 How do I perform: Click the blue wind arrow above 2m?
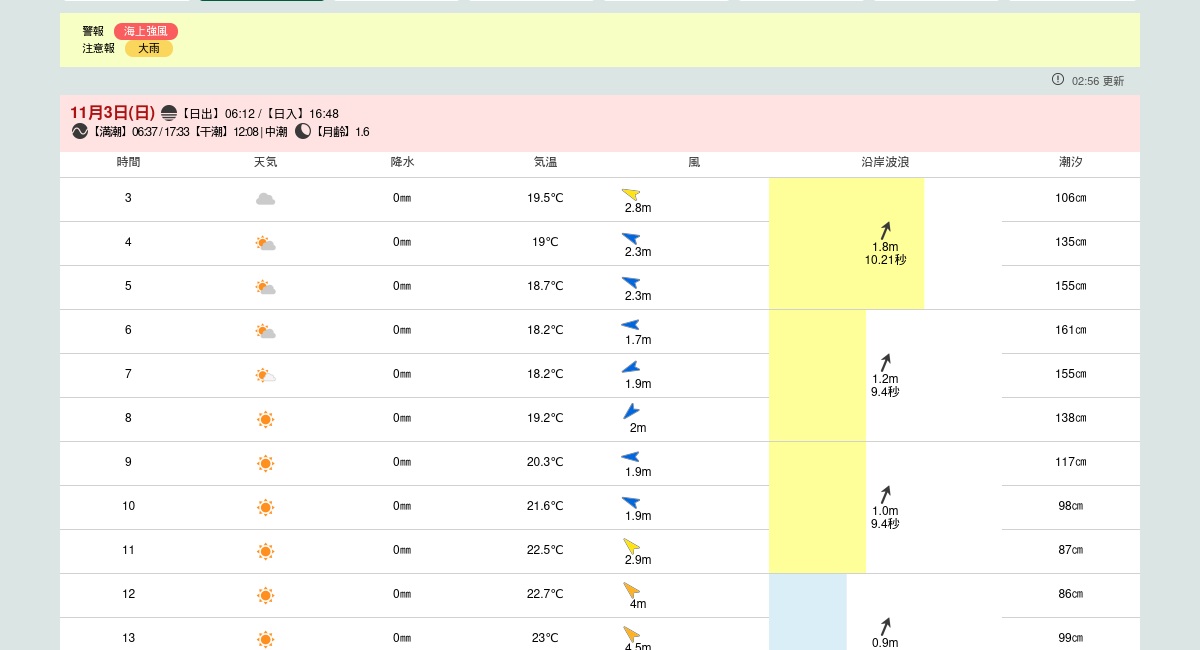pyautogui.click(x=631, y=411)
